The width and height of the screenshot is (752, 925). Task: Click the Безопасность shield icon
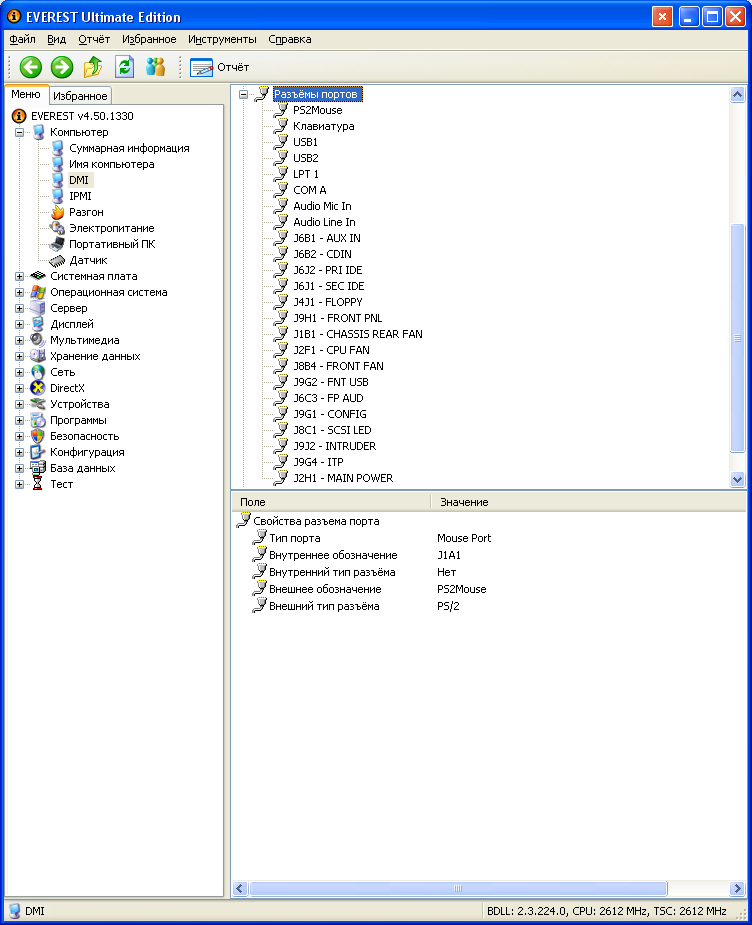tap(38, 436)
